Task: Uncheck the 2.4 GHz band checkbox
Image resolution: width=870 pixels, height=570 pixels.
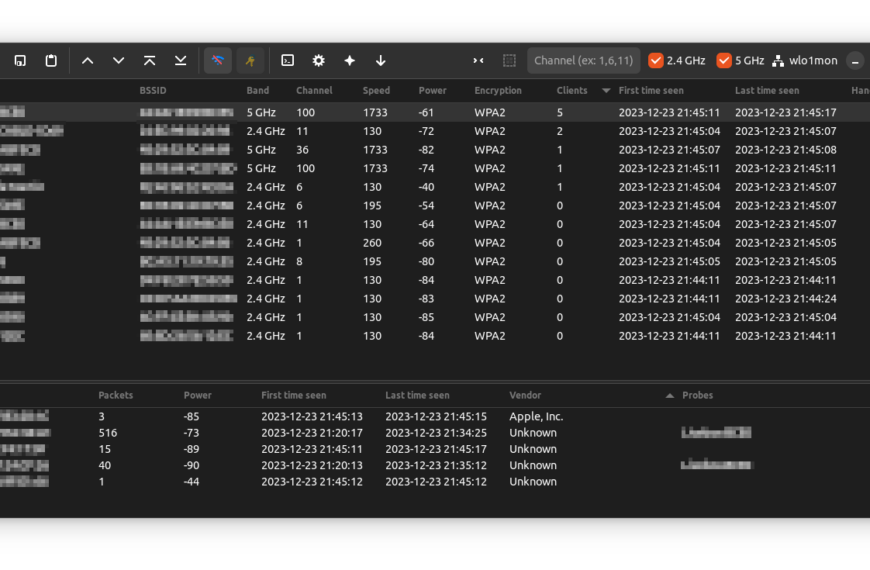Action: tap(656, 60)
